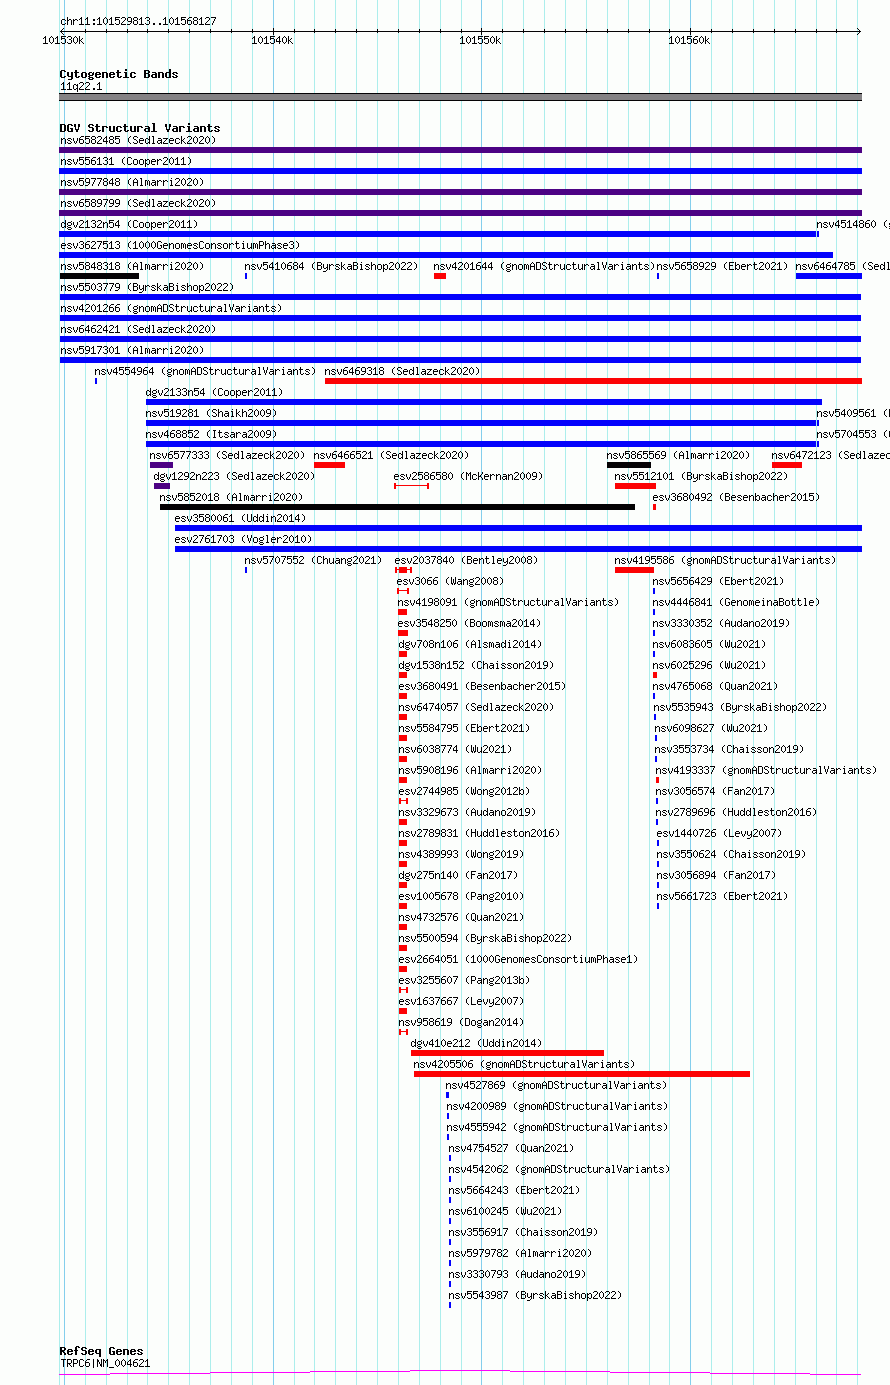
Task: Open nsv5410684 (ByrskaBishop2022) variant
Action: pos(331,266)
